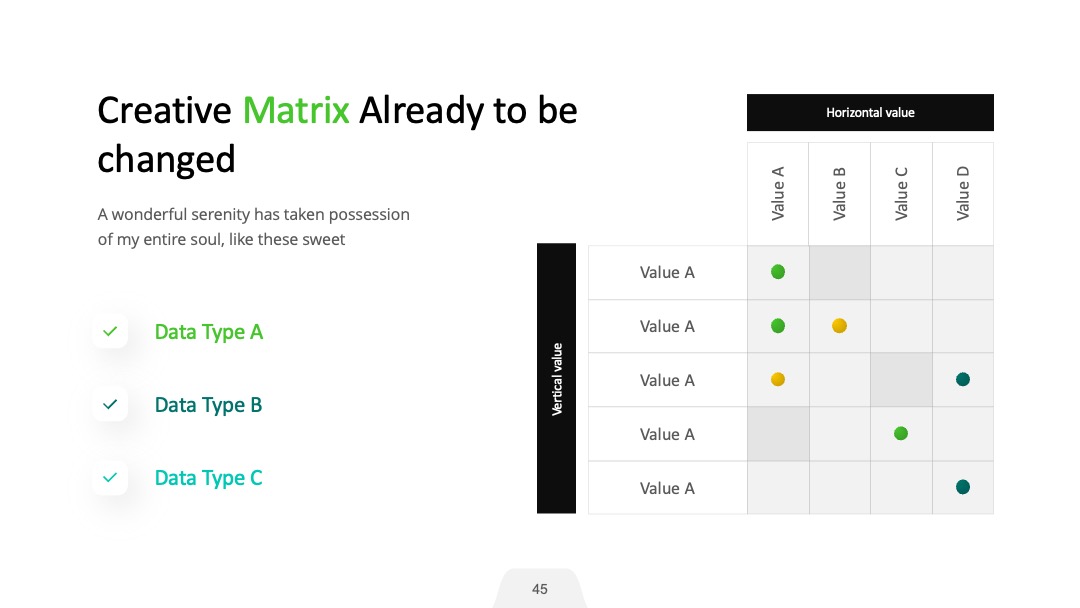1080x608 pixels.
Task: Click the dark shaded cell in fourth row
Action: coord(778,434)
